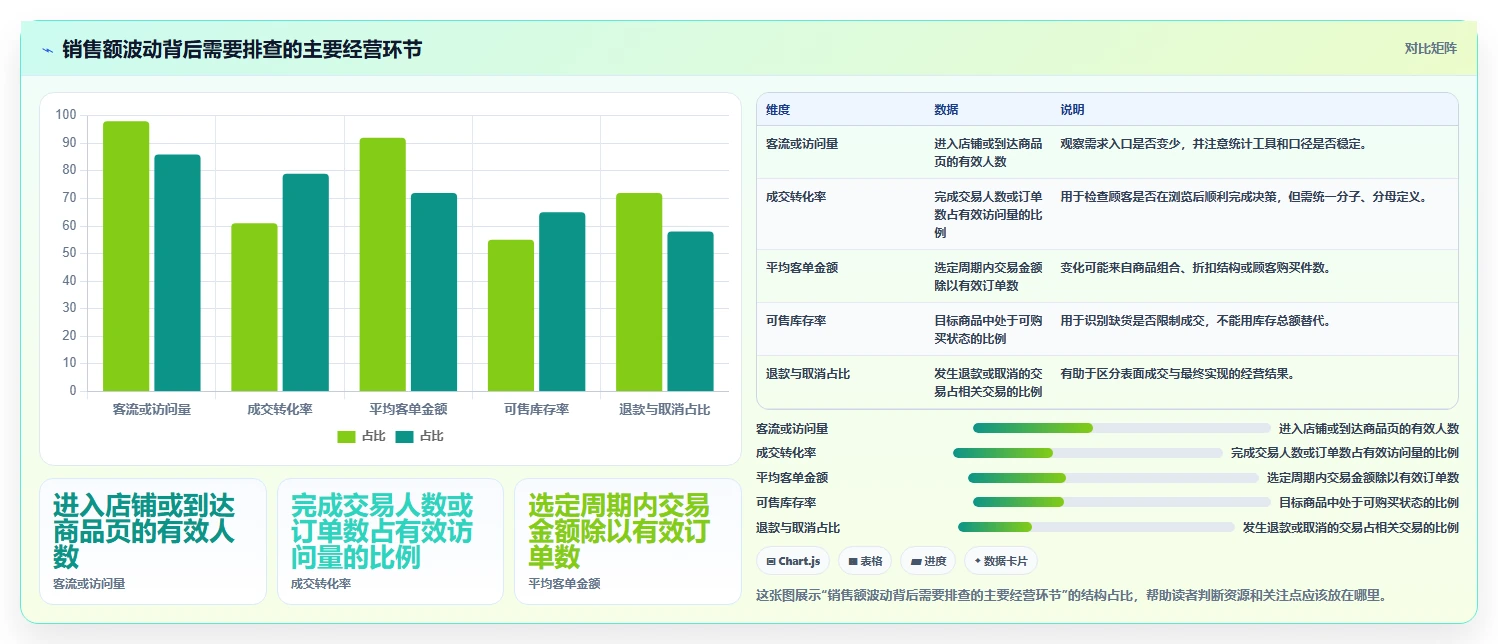This screenshot has width=1498, height=644.
Task: Click the light green bar for 客流或访问量
Action: click(126, 256)
